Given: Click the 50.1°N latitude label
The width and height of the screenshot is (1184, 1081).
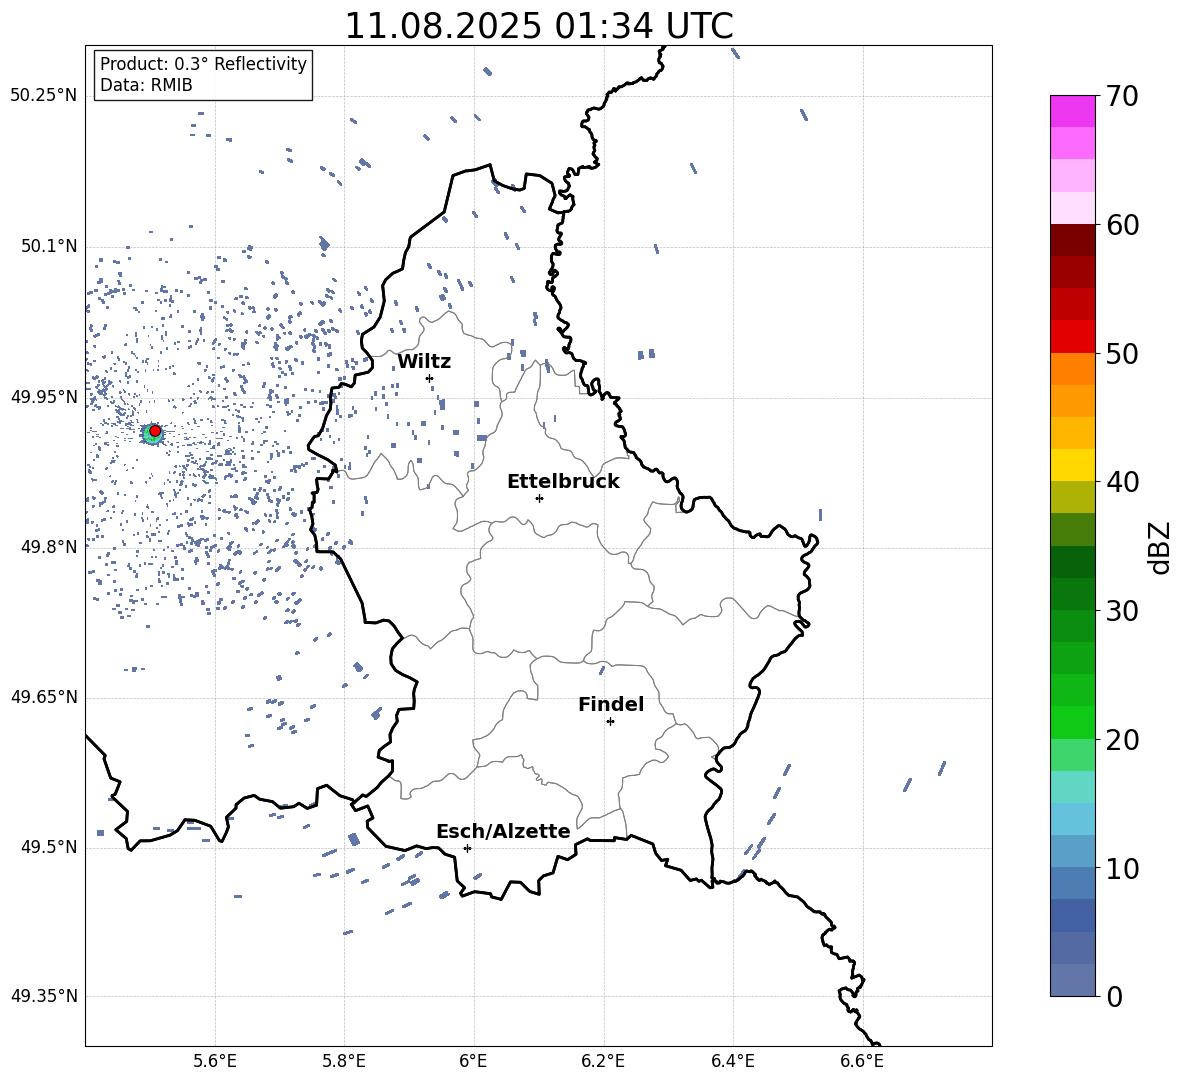Looking at the screenshot, I should pyautogui.click(x=48, y=247).
